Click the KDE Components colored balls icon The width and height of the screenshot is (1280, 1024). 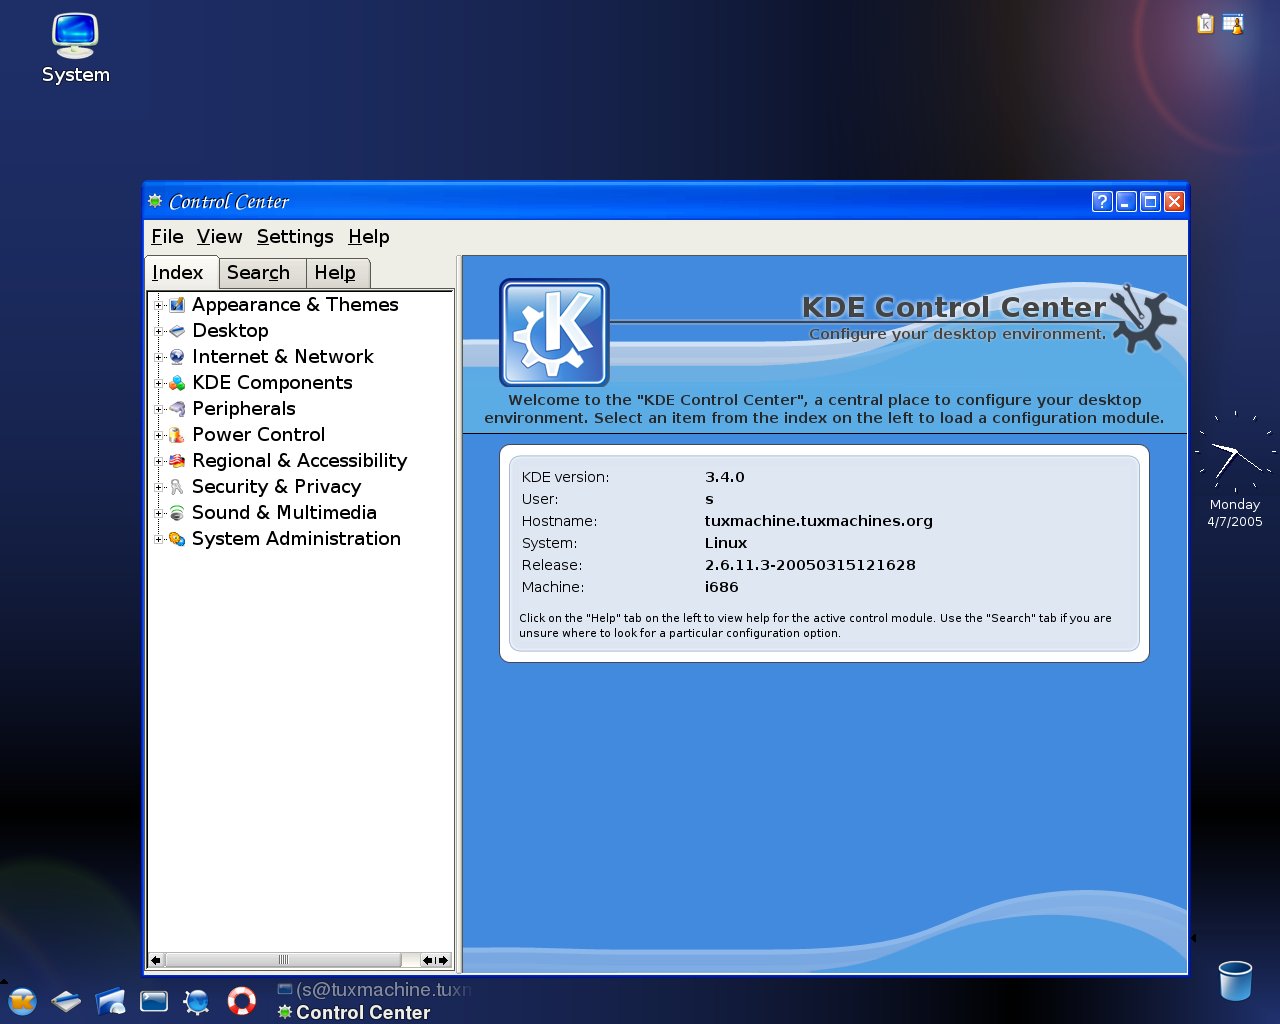pos(177,383)
